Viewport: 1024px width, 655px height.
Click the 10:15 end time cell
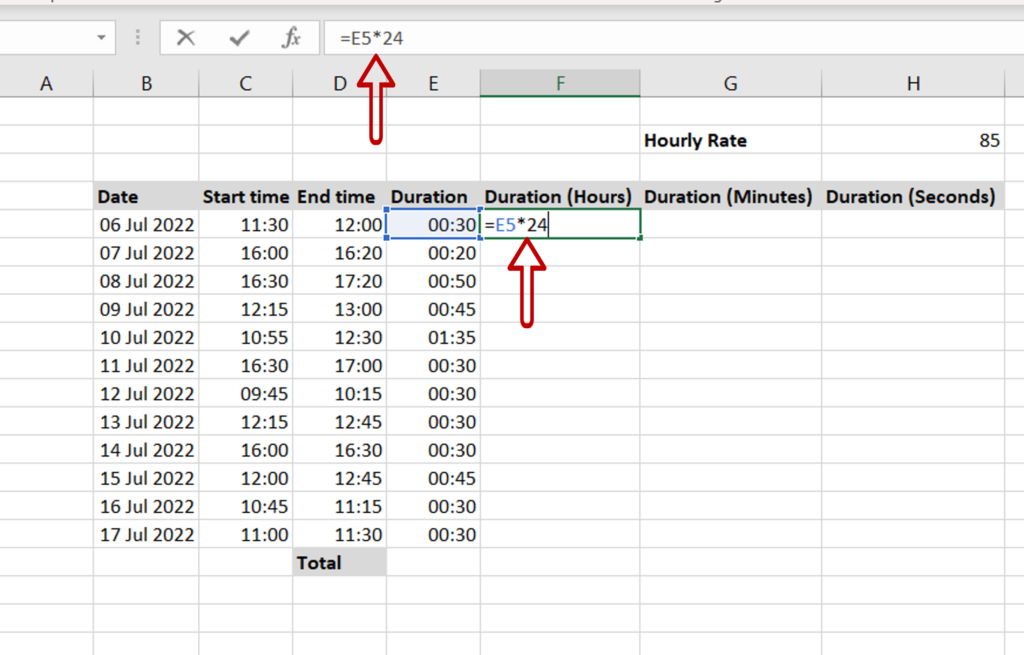tap(340, 394)
